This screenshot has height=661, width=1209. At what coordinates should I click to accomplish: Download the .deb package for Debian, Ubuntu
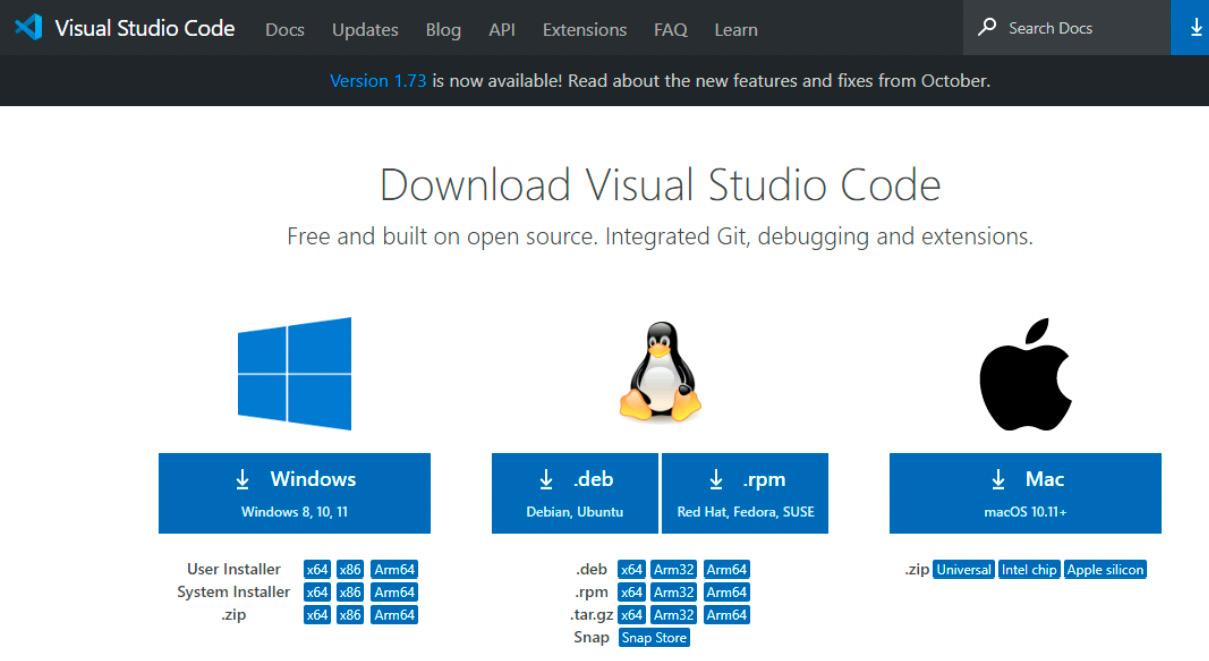tap(575, 493)
